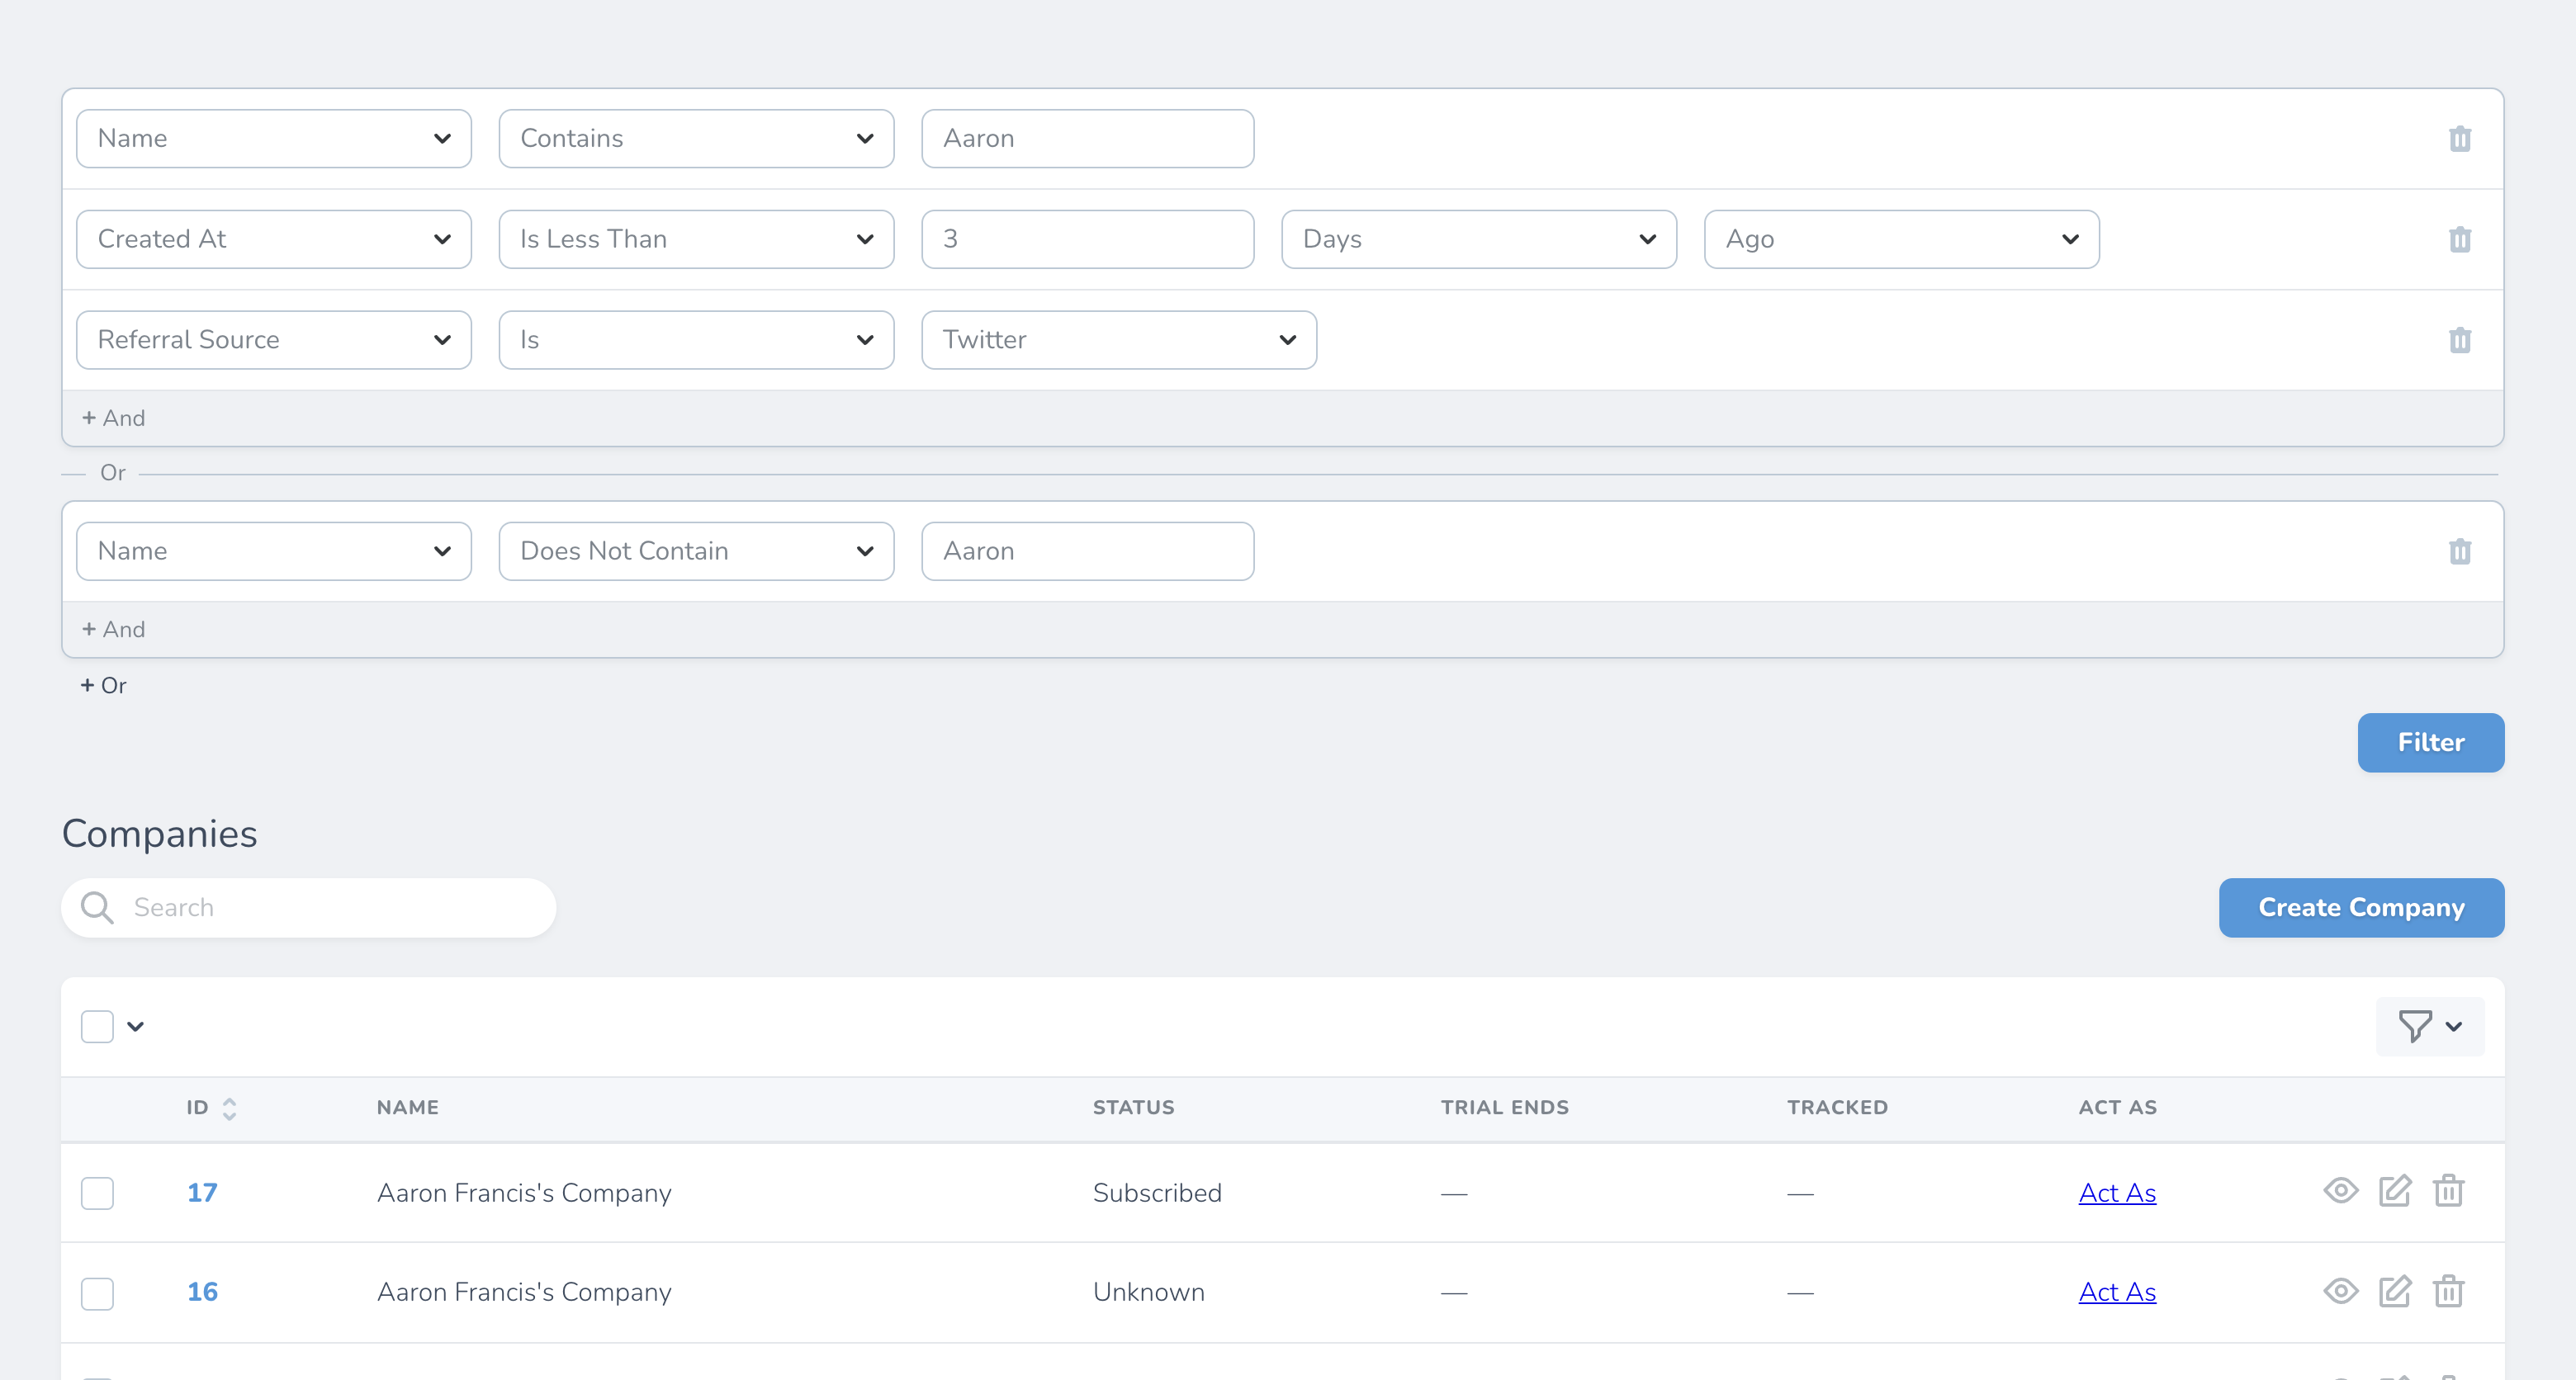Delete company 17 with trash icon
2576x1380 pixels.
pyautogui.click(x=2448, y=1191)
